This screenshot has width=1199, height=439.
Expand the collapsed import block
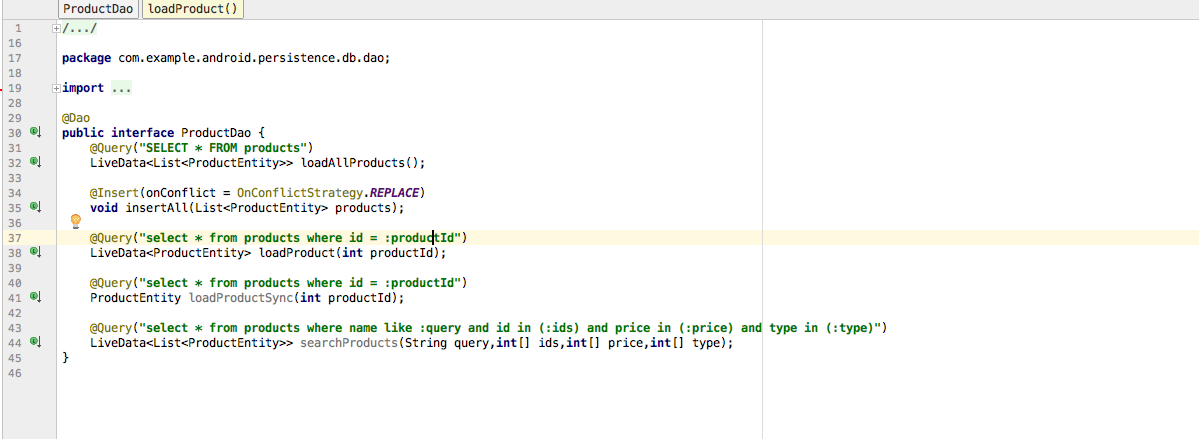click(55, 88)
